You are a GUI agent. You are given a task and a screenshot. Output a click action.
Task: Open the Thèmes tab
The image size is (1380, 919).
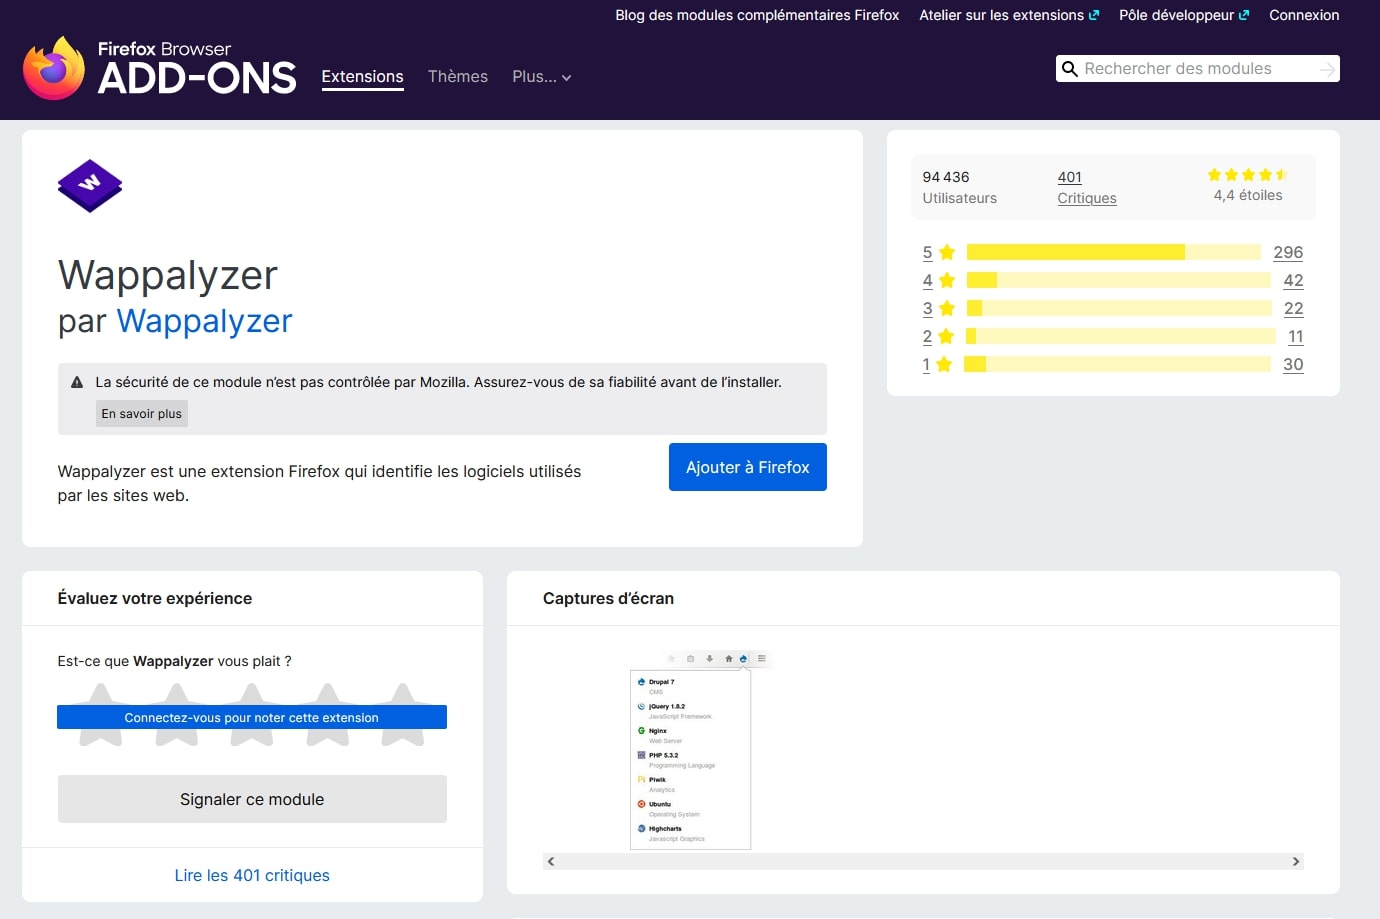(458, 77)
